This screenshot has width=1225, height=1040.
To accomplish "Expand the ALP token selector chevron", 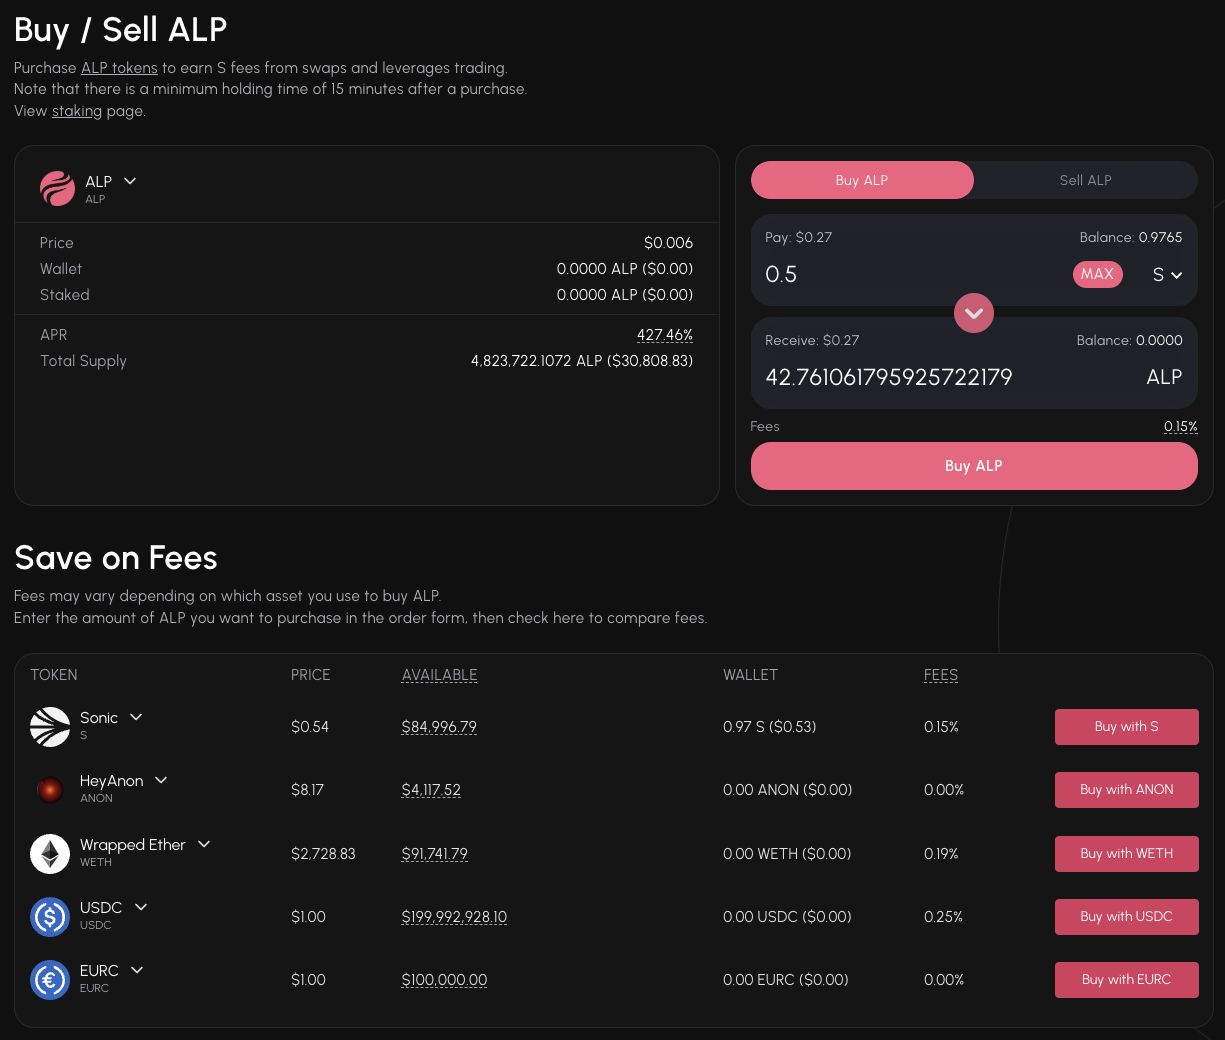I will 130,181.
